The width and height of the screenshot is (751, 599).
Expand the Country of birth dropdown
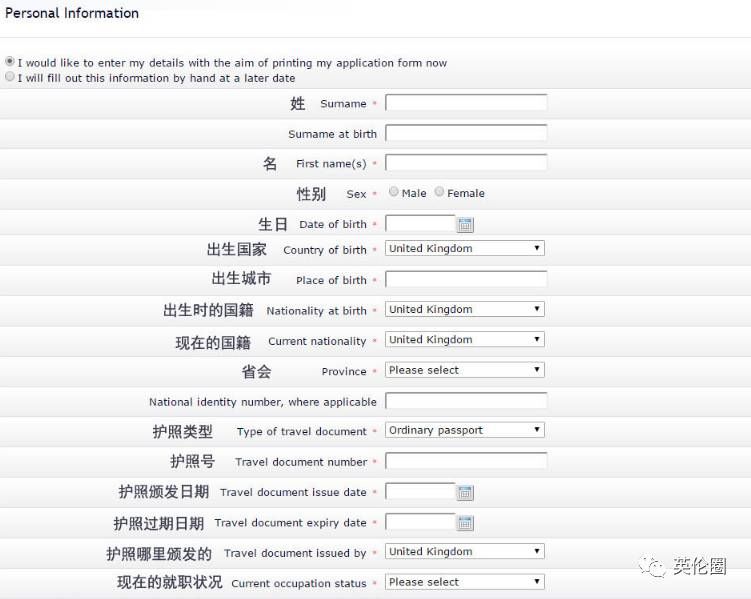(465, 248)
